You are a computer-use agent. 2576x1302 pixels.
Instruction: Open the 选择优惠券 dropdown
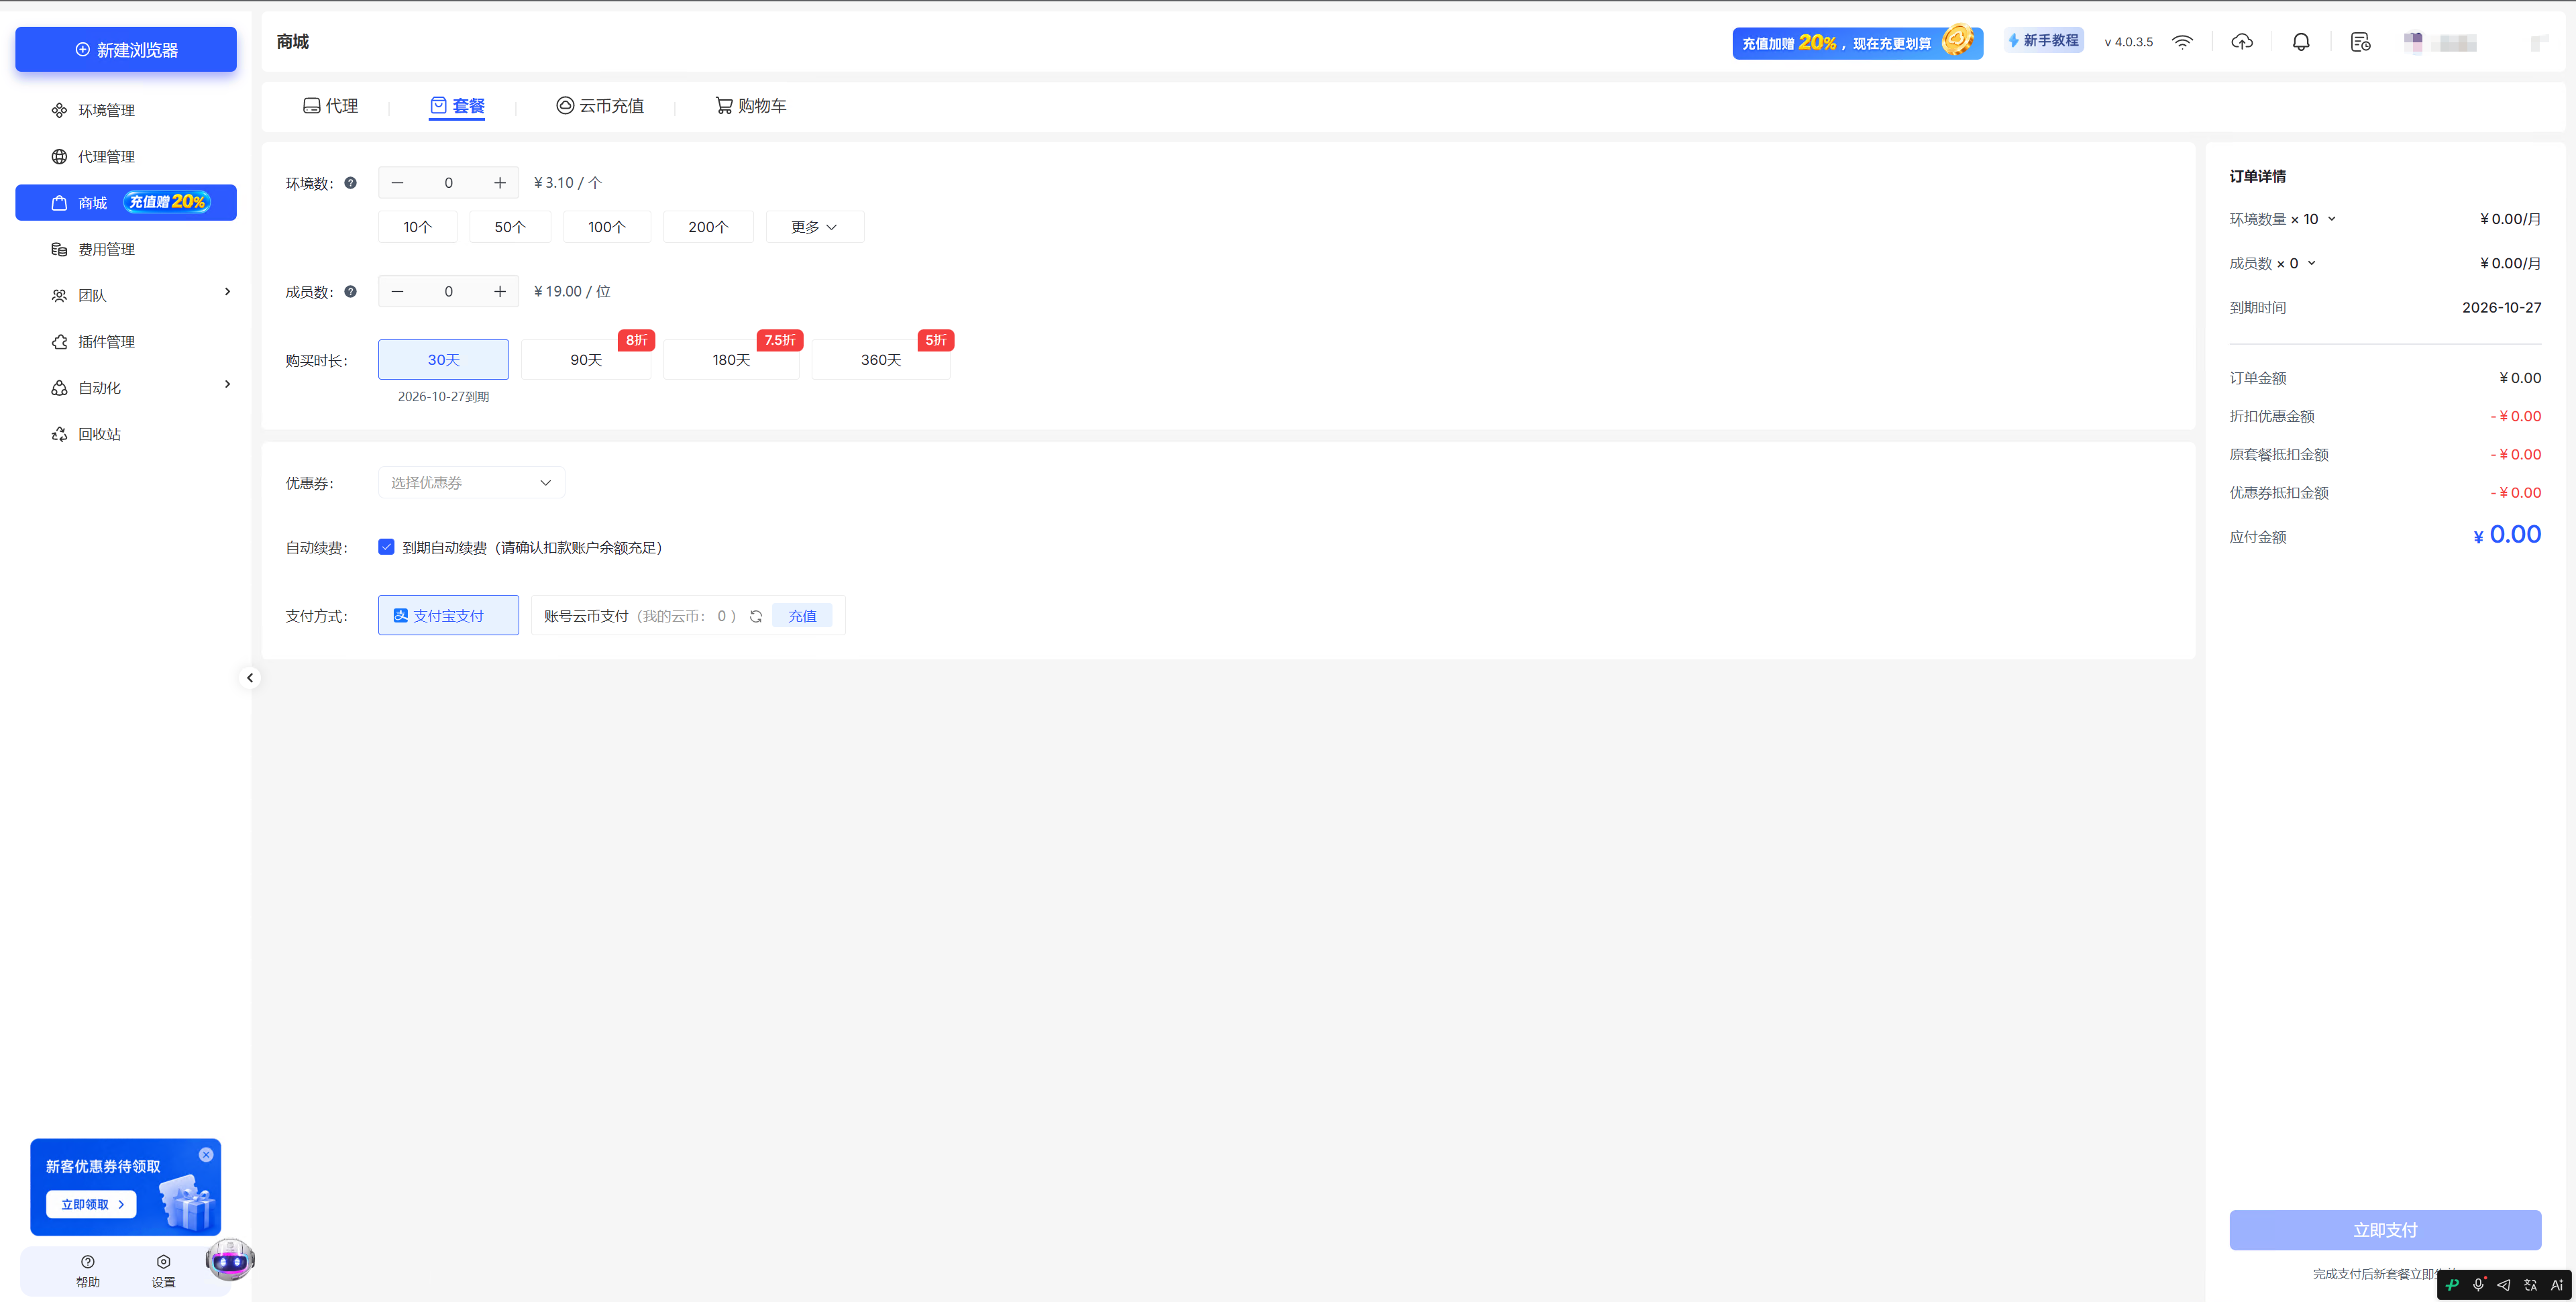coord(472,483)
